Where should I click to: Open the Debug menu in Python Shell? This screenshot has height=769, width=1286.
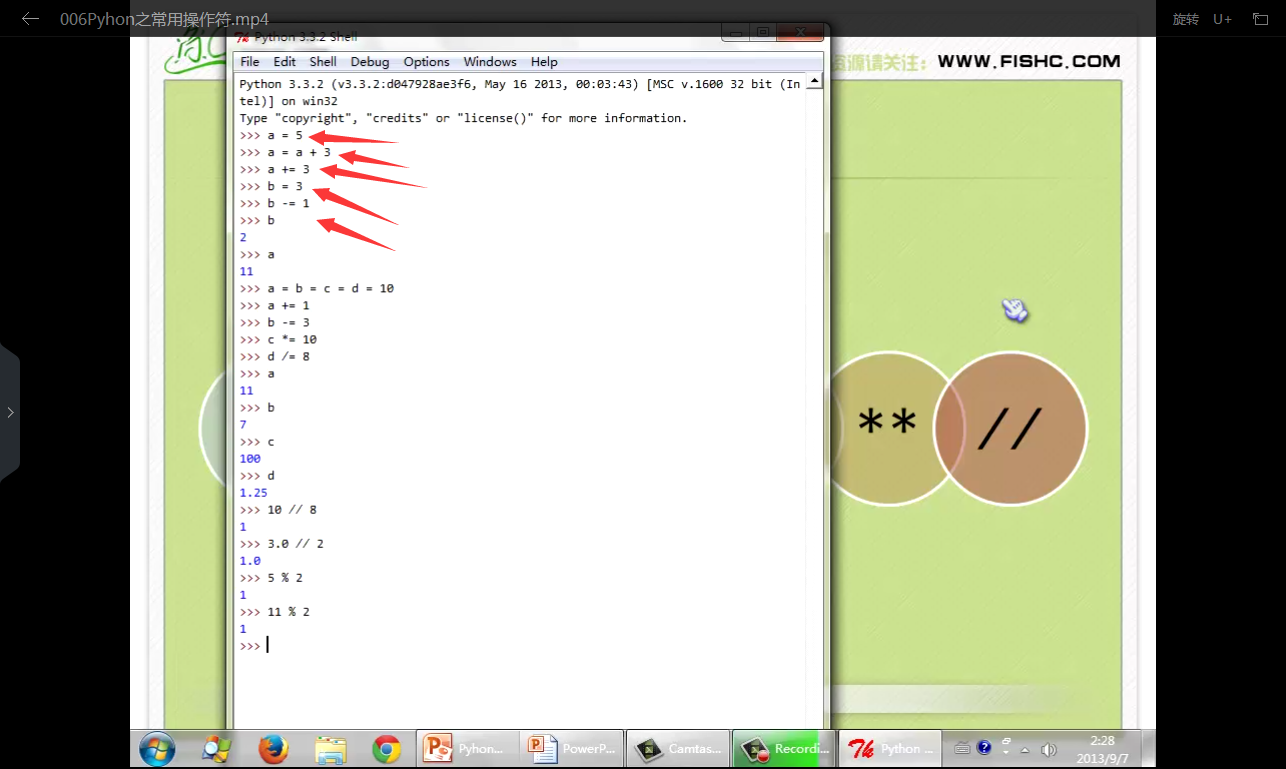click(x=369, y=62)
